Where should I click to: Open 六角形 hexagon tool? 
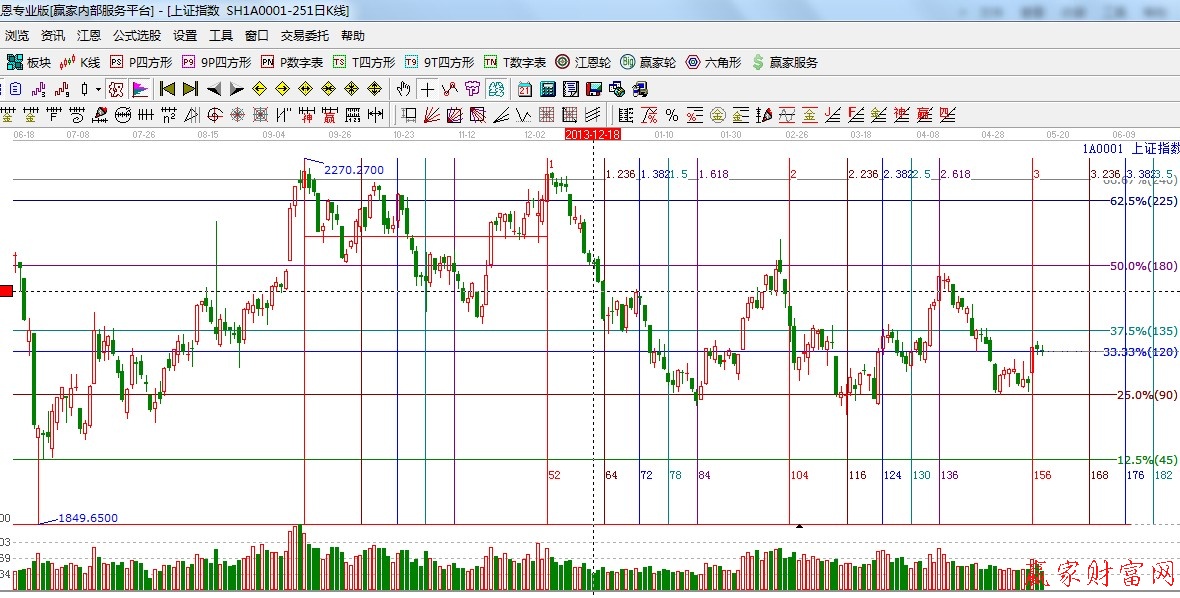click(712, 62)
